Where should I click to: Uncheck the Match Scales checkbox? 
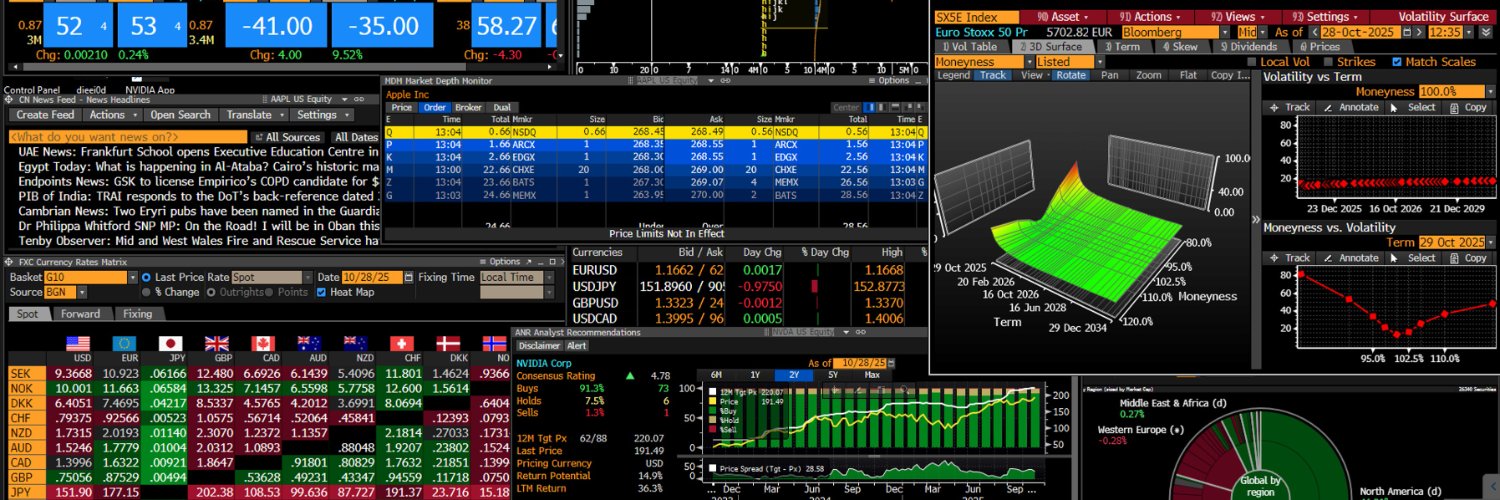[x=1397, y=62]
